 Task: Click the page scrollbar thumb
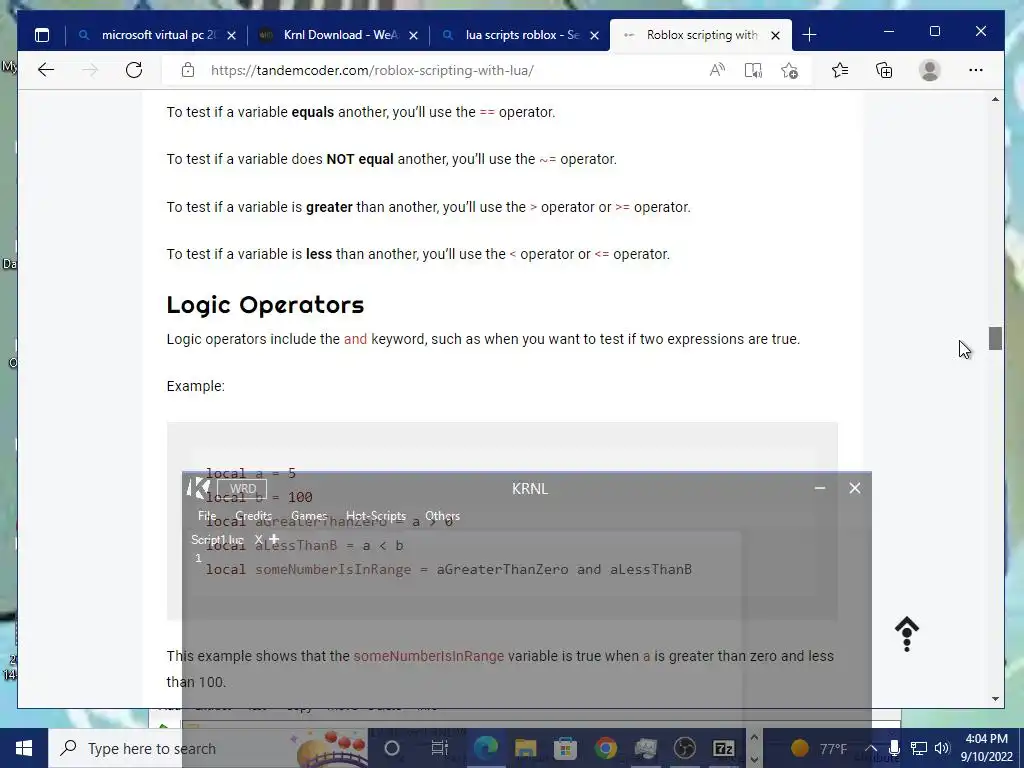tap(995, 338)
